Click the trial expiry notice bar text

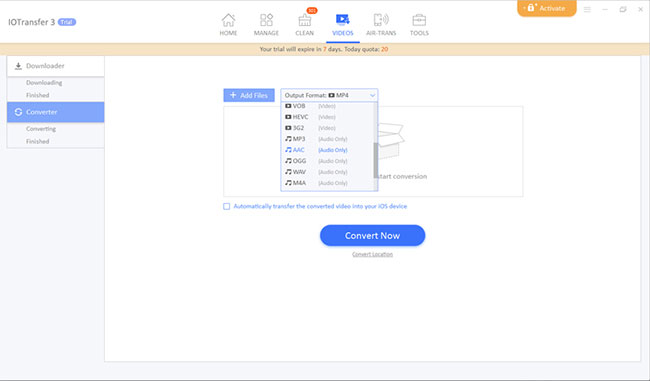(x=324, y=49)
